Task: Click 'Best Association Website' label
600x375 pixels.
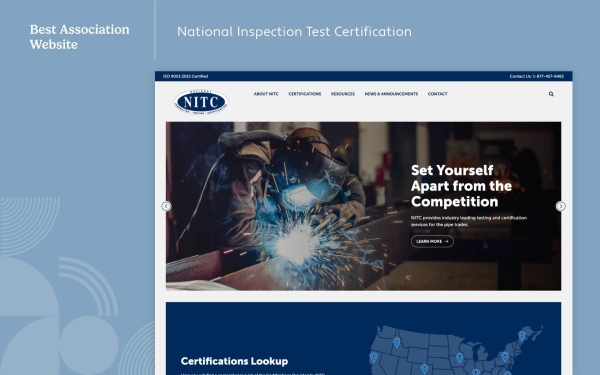Action: tap(80, 37)
